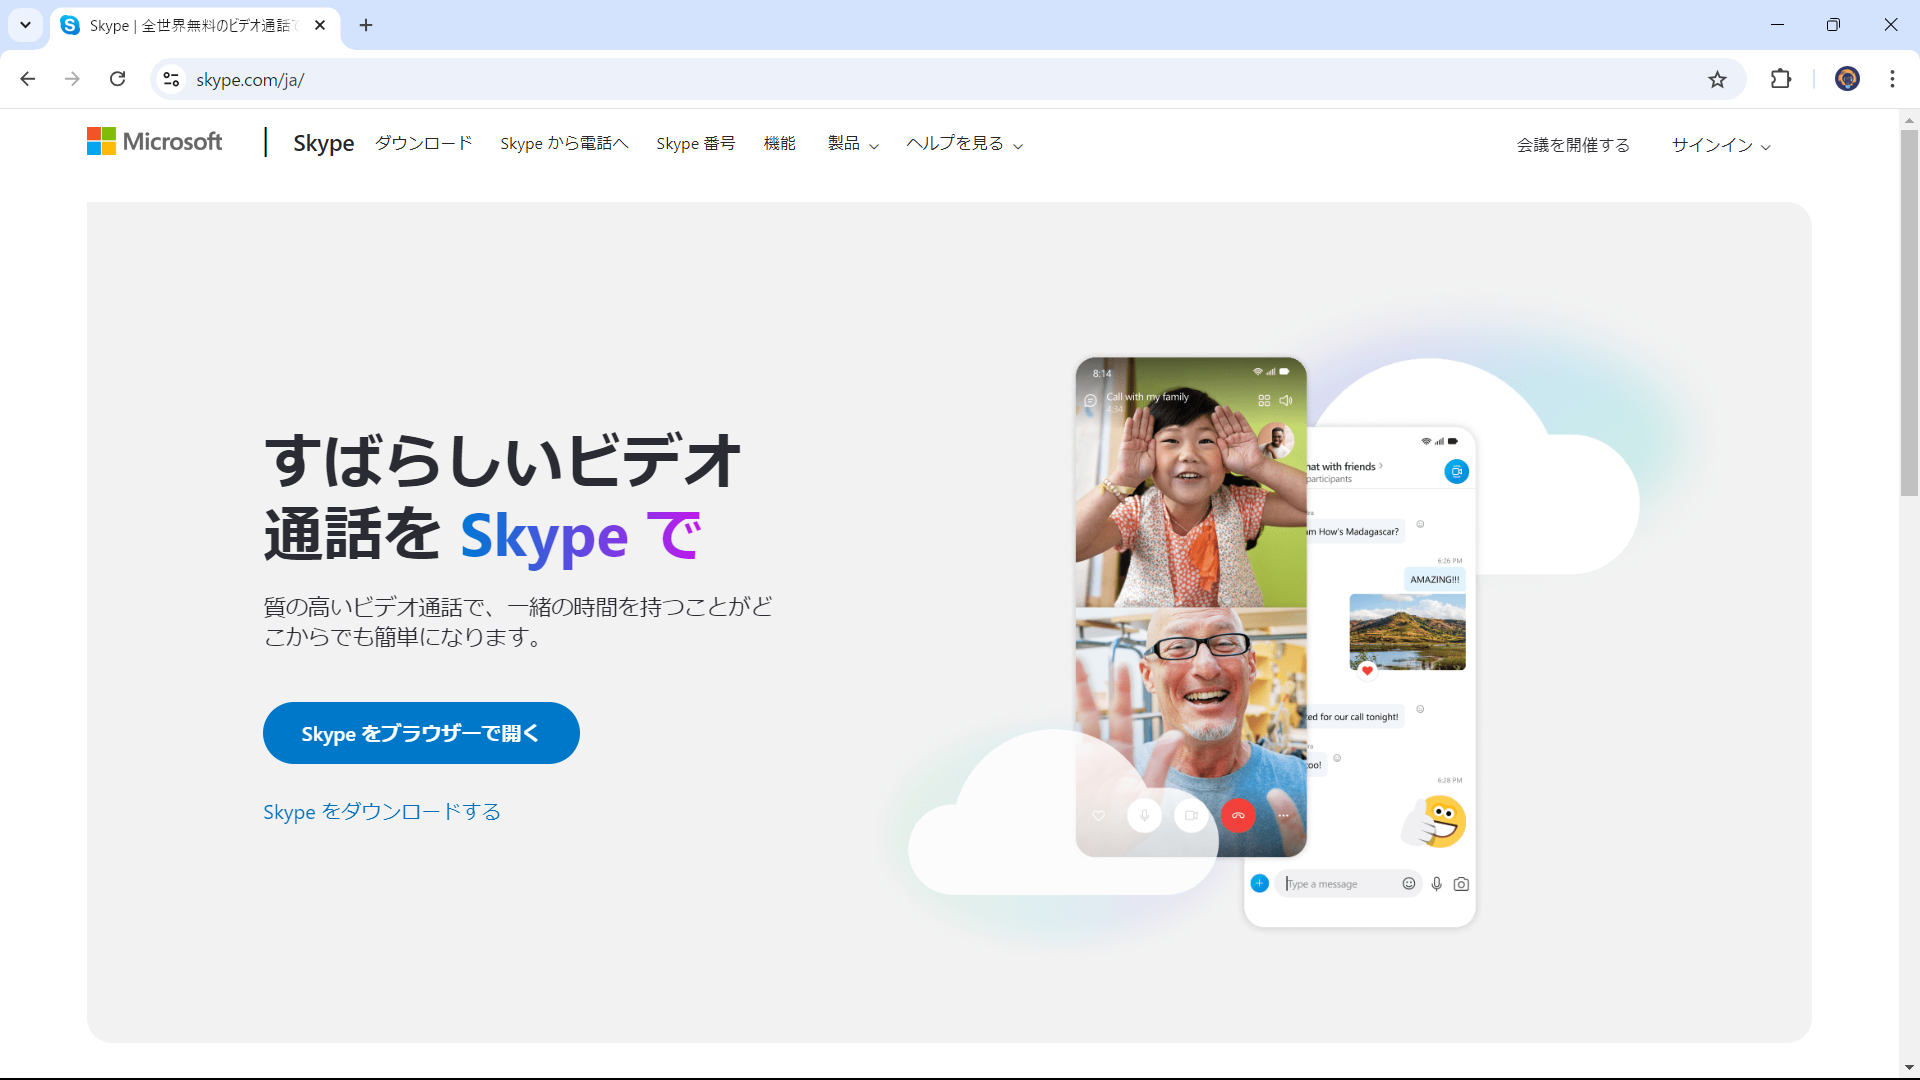The image size is (1920, 1080).
Task: Reload the Skype page
Action: [x=117, y=79]
